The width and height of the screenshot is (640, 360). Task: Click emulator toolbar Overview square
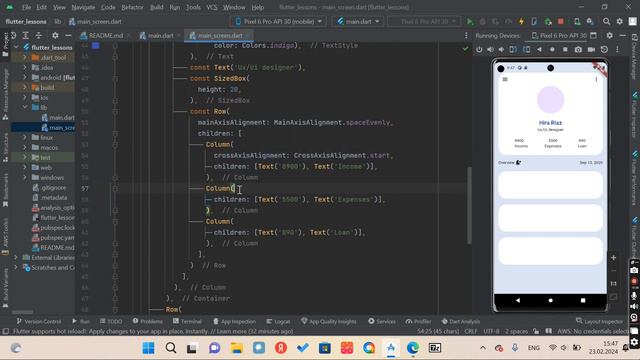(x=565, y=49)
